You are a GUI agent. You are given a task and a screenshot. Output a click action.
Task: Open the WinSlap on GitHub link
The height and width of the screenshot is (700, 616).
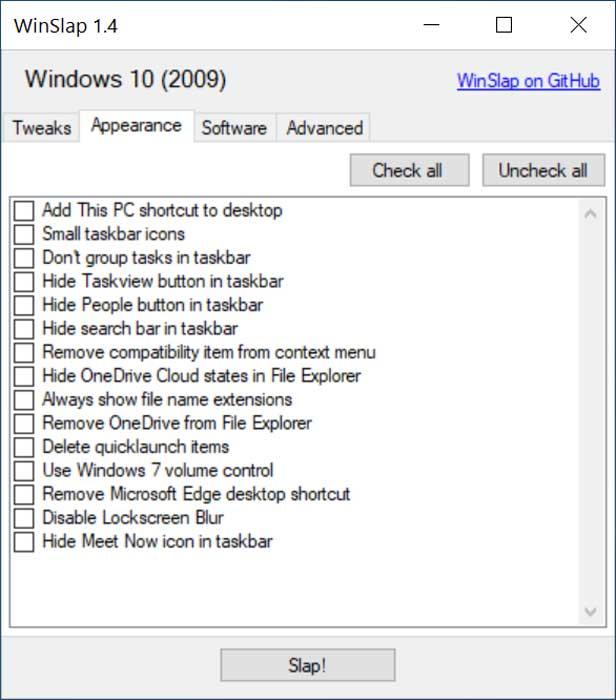click(528, 81)
